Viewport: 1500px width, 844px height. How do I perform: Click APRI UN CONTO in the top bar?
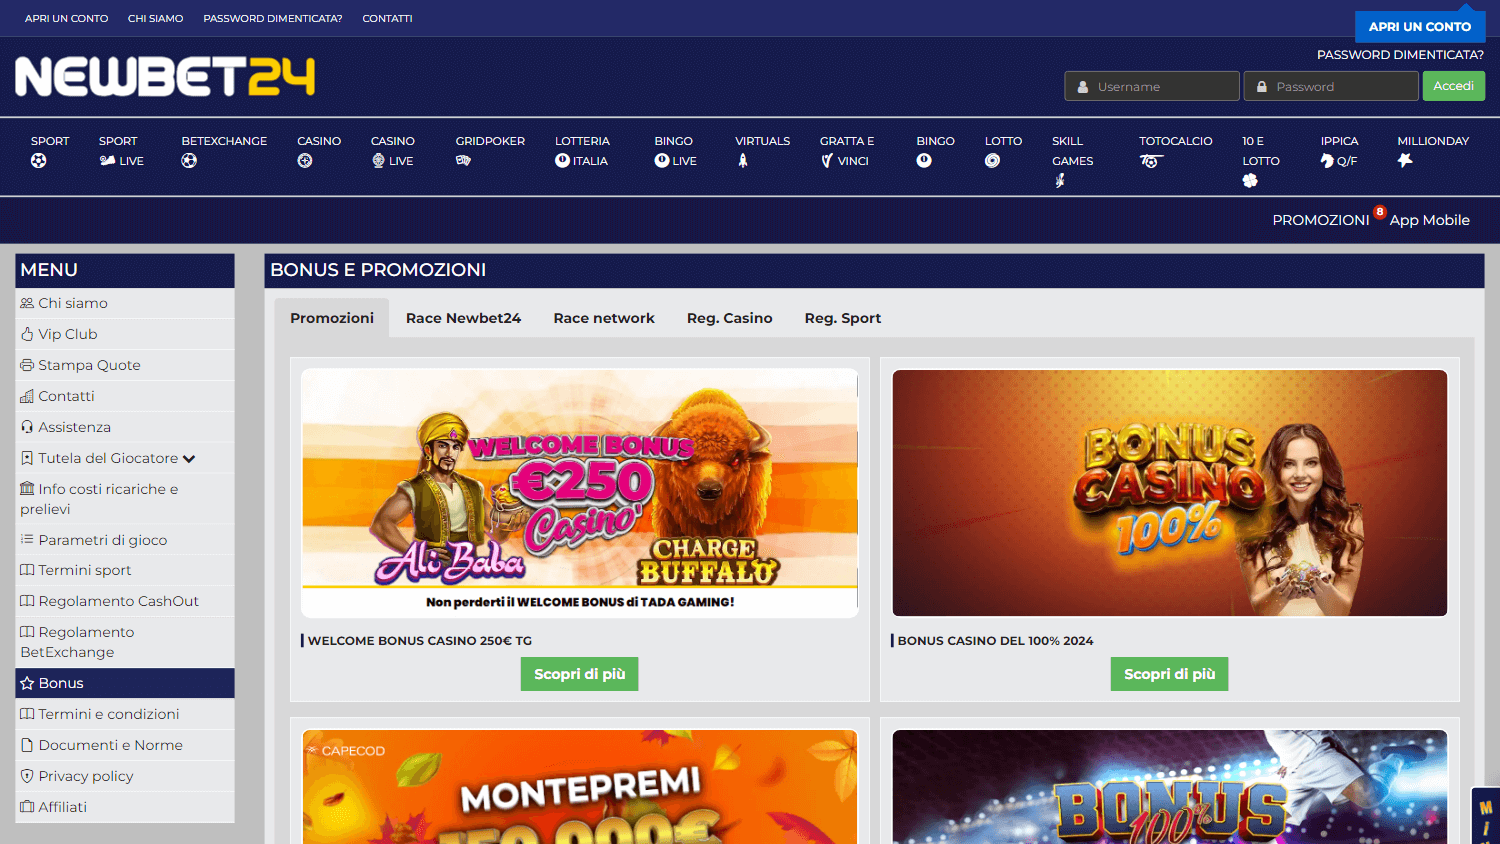[x=66, y=18]
